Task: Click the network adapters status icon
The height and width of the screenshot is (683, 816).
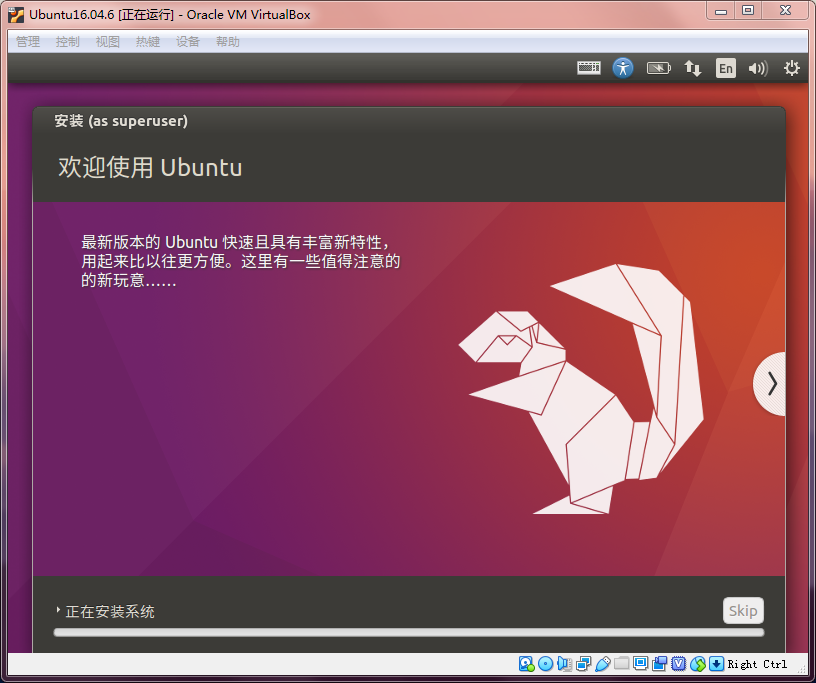Action: pyautogui.click(x=583, y=664)
